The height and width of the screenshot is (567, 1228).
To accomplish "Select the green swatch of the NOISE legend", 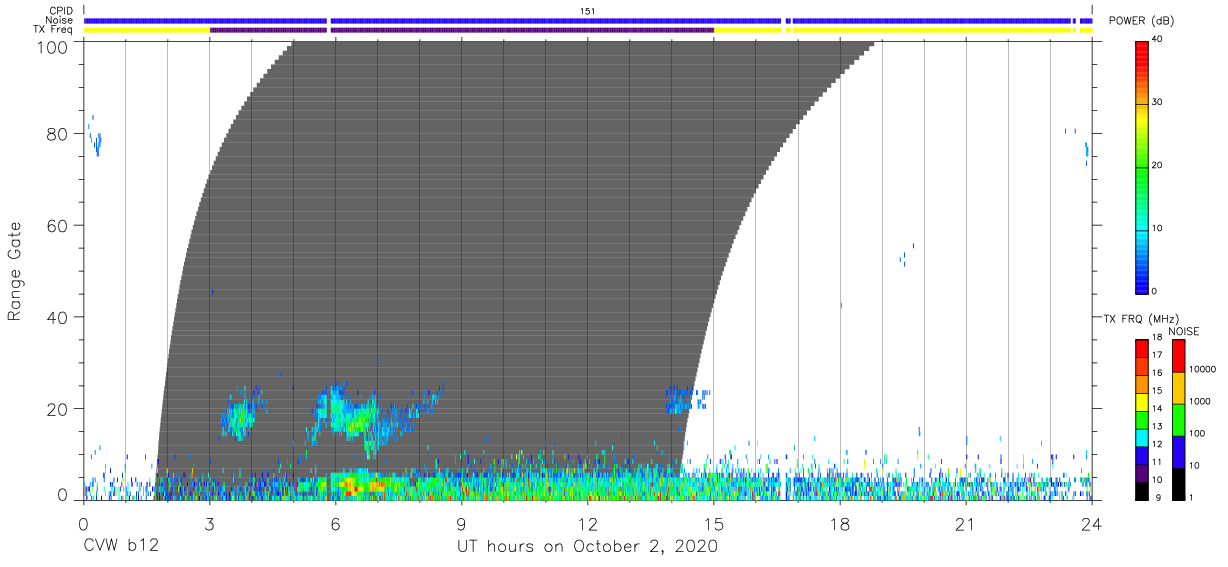I will 1179,420.
